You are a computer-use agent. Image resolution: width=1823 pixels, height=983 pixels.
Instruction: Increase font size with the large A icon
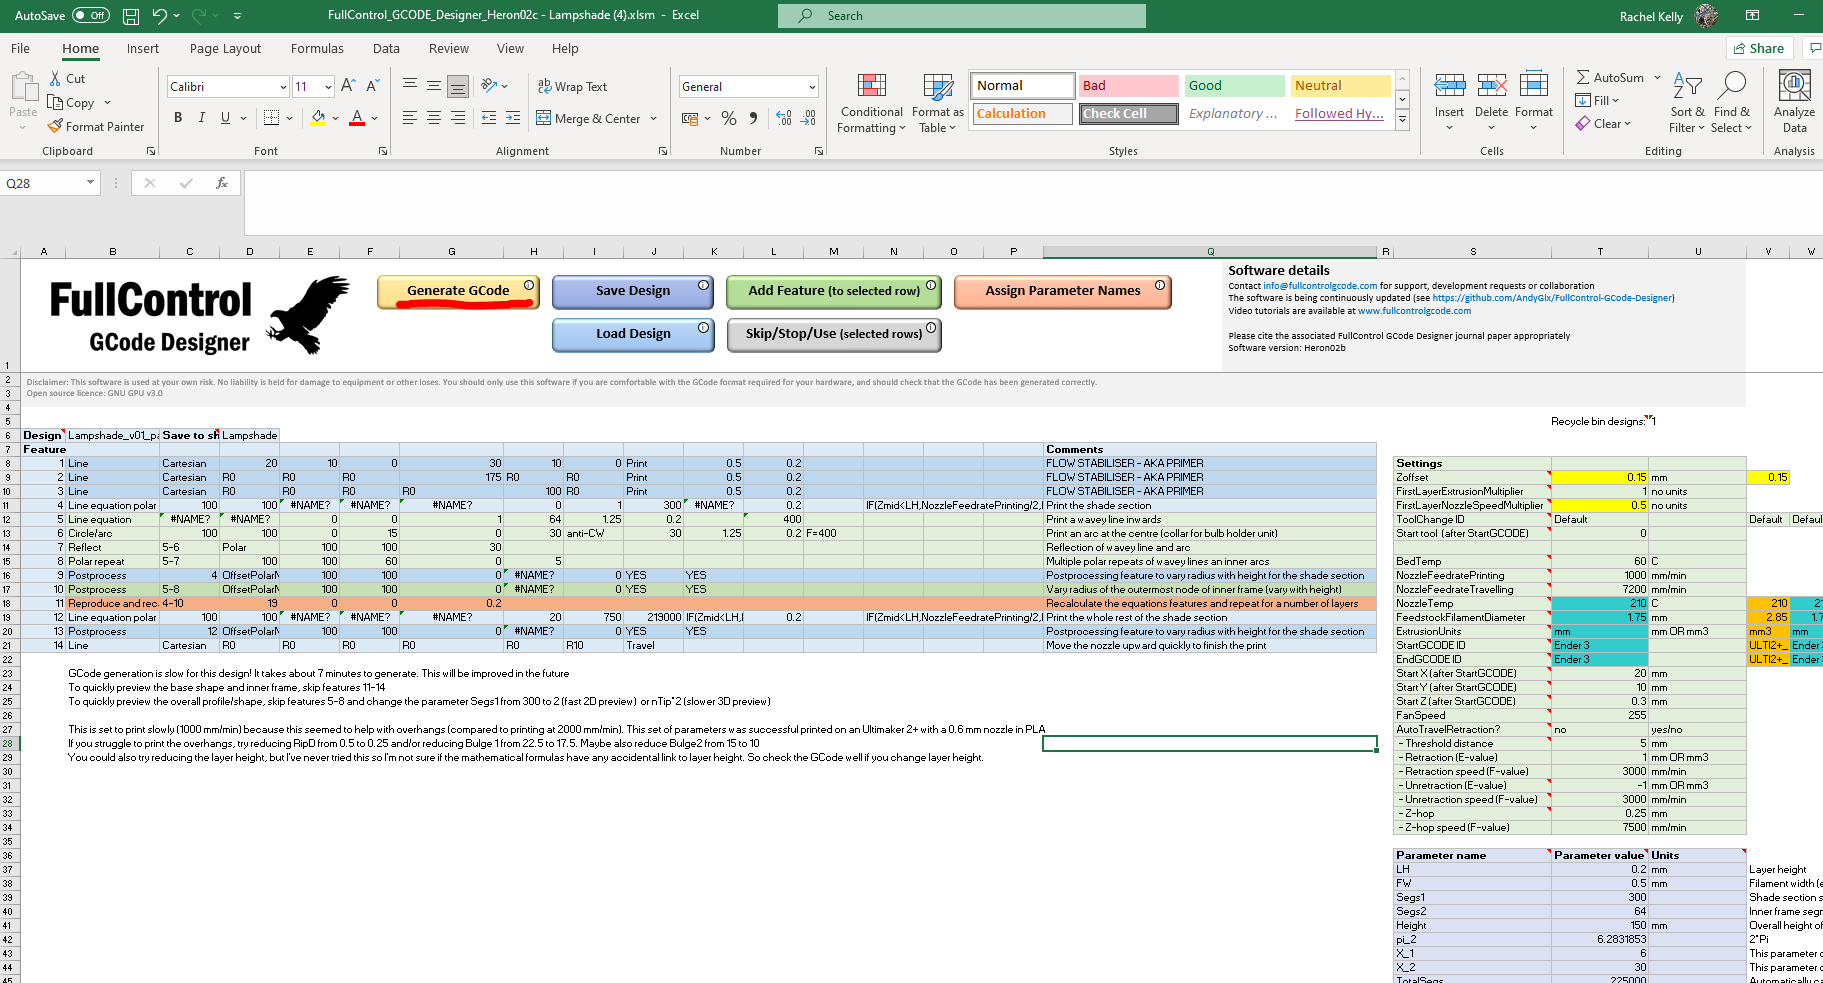(348, 86)
